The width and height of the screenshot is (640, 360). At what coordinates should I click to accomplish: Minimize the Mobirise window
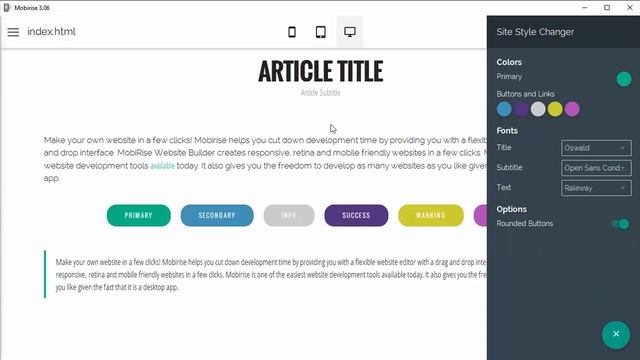pyautogui.click(x=584, y=7)
